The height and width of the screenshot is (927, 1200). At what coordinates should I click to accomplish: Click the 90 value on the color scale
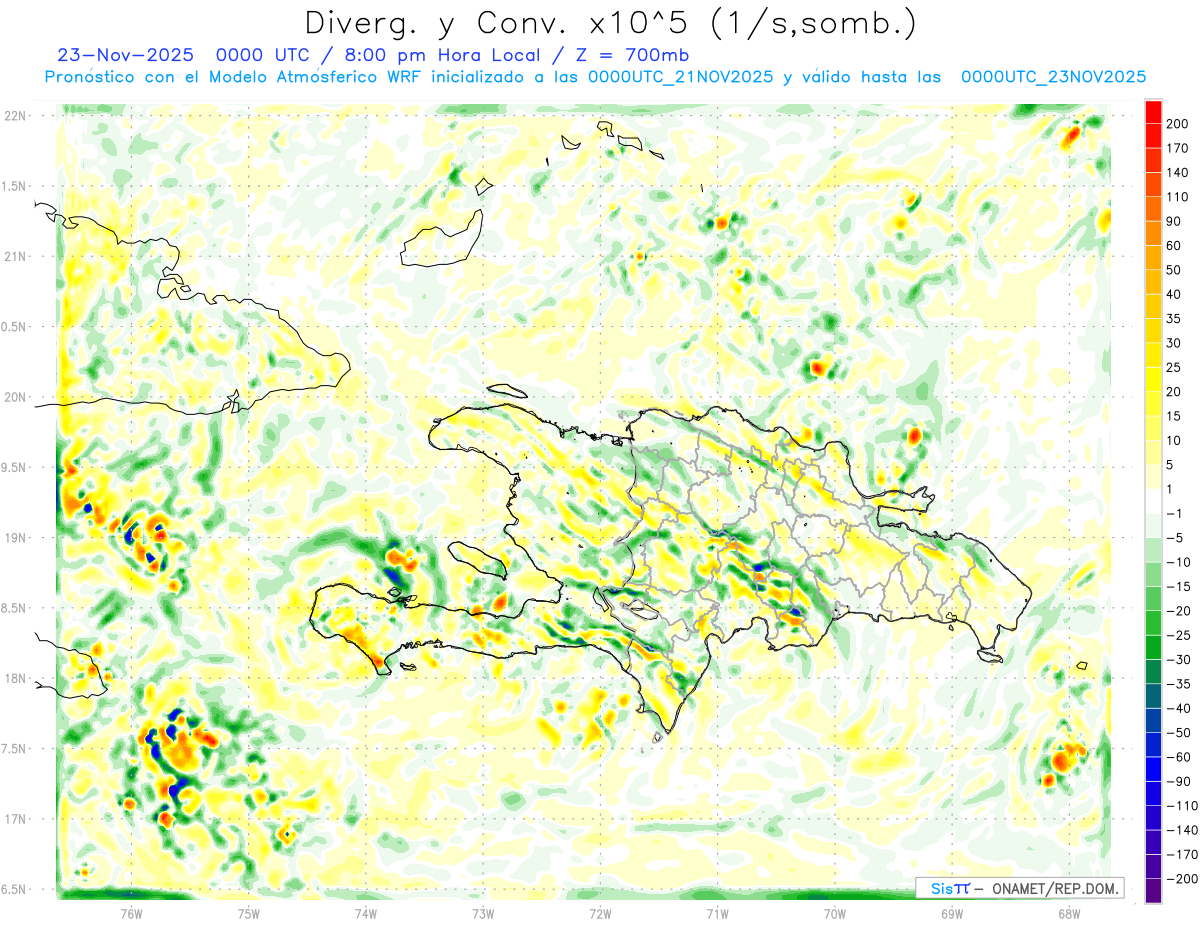point(1175,221)
